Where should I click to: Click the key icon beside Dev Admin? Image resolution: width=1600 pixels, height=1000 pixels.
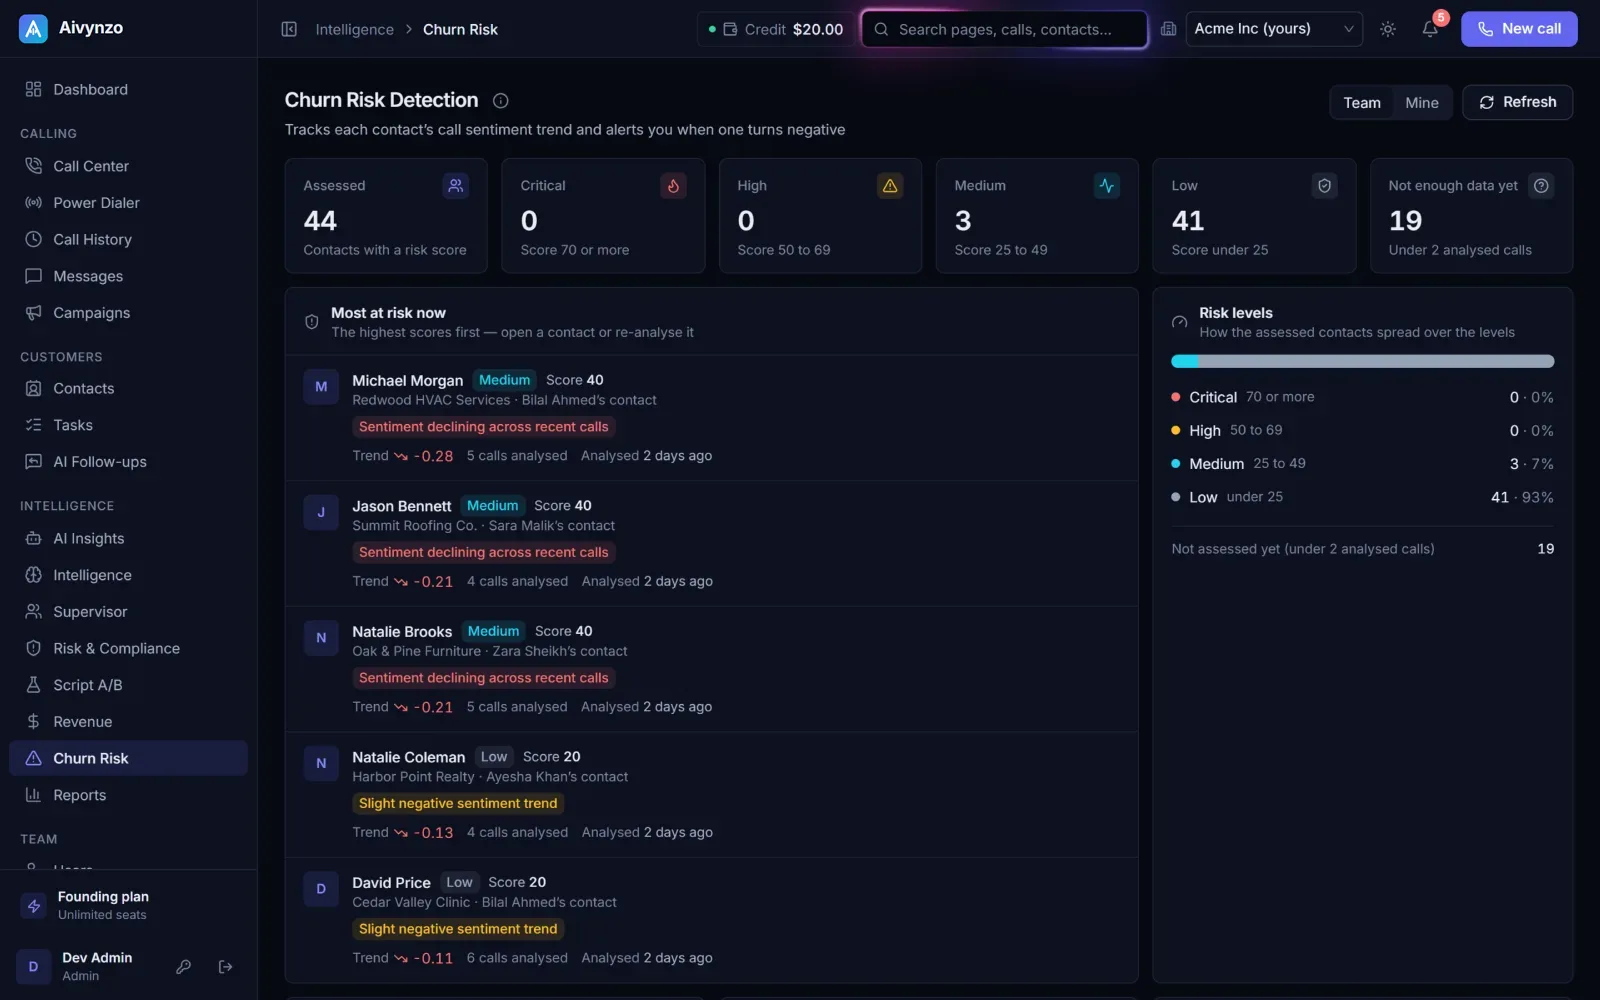tap(184, 966)
